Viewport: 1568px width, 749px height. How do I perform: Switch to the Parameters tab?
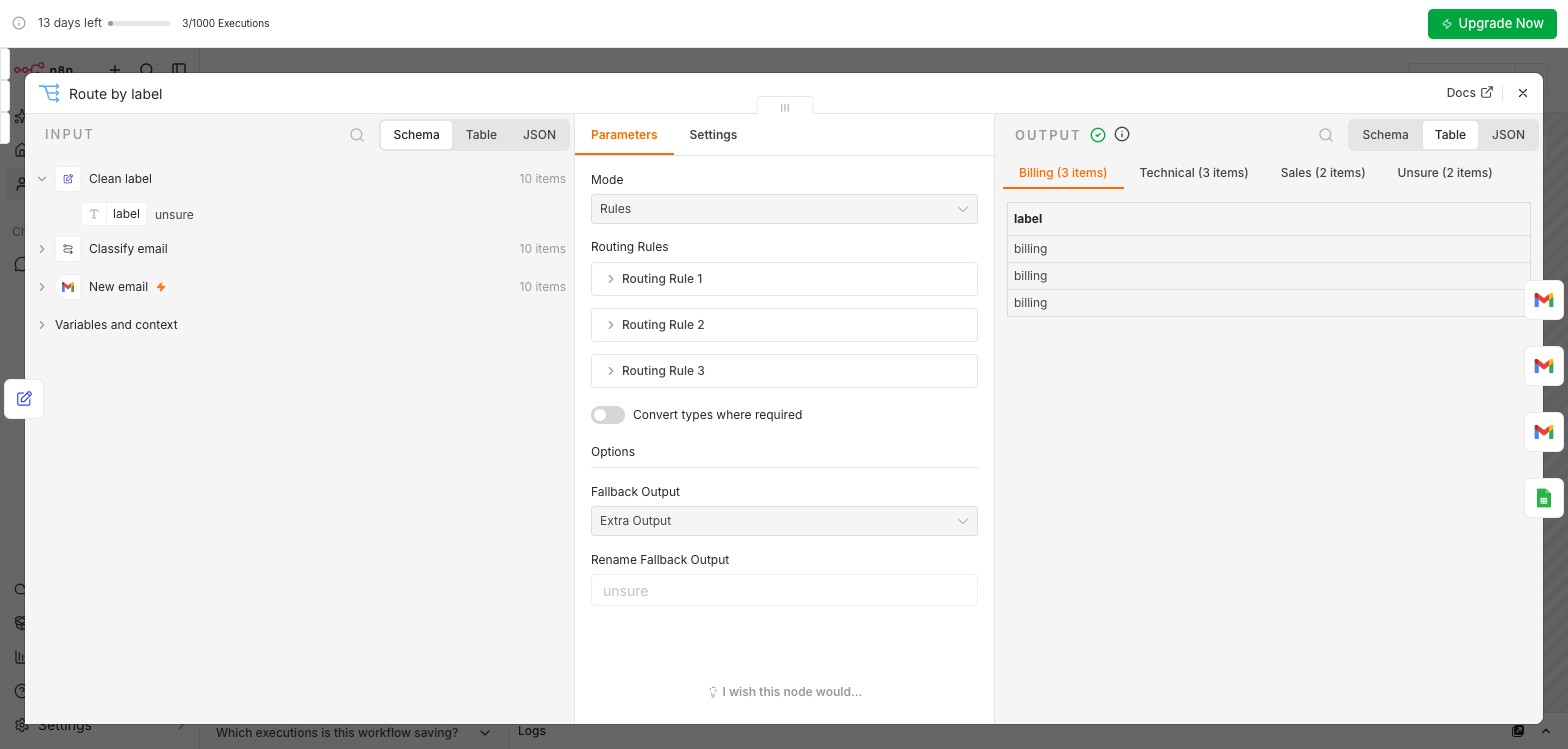click(x=624, y=135)
